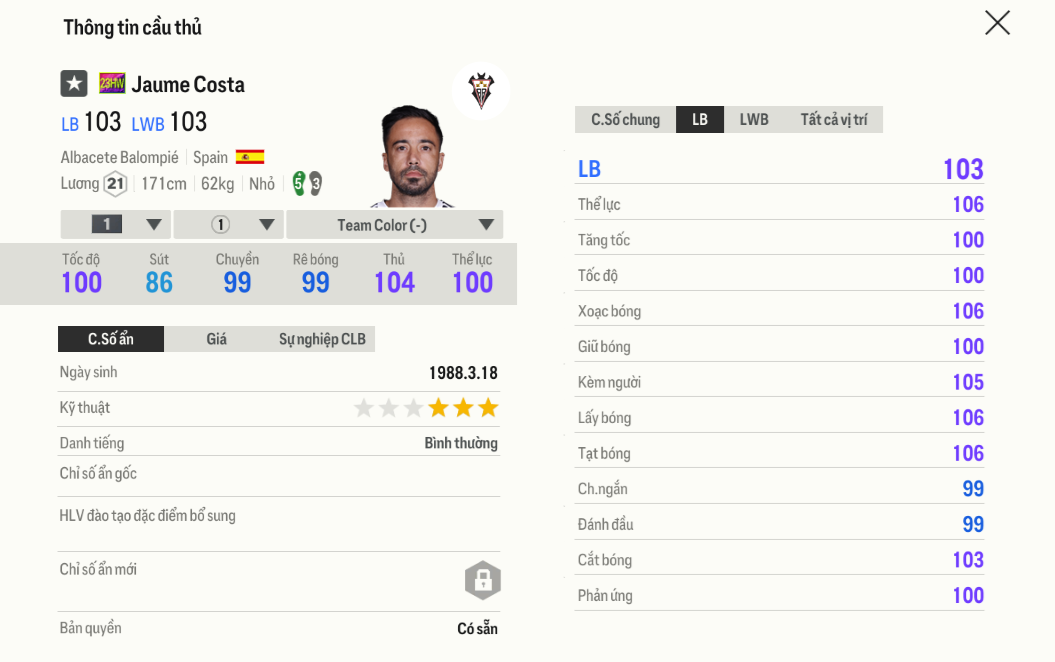Select the LWB position tab
This screenshot has height=662, width=1055.
[x=753, y=119]
